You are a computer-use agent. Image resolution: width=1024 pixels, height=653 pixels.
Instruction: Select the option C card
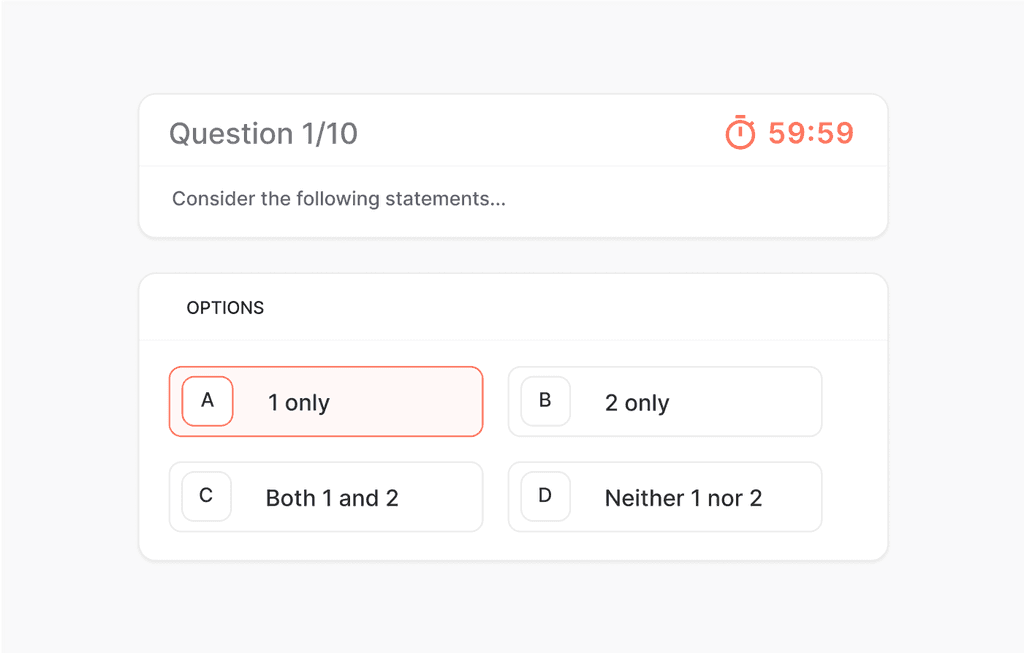point(326,497)
